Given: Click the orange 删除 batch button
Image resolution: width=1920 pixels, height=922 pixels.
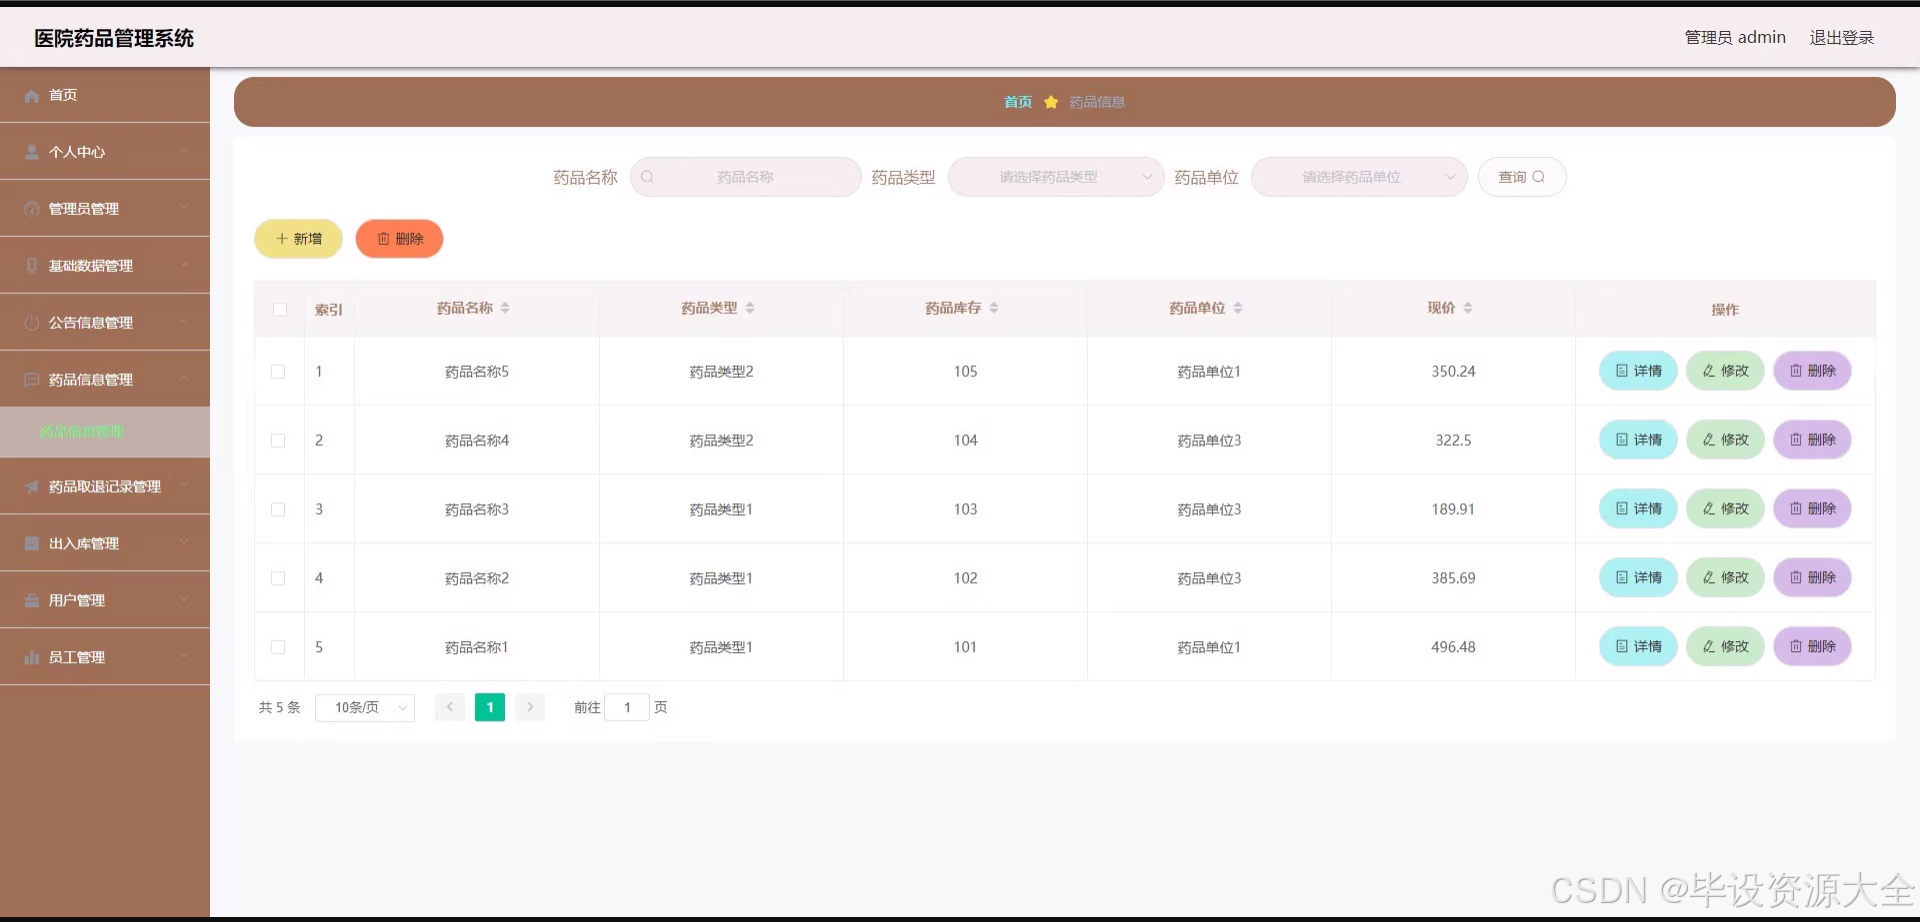Looking at the screenshot, I should [399, 239].
